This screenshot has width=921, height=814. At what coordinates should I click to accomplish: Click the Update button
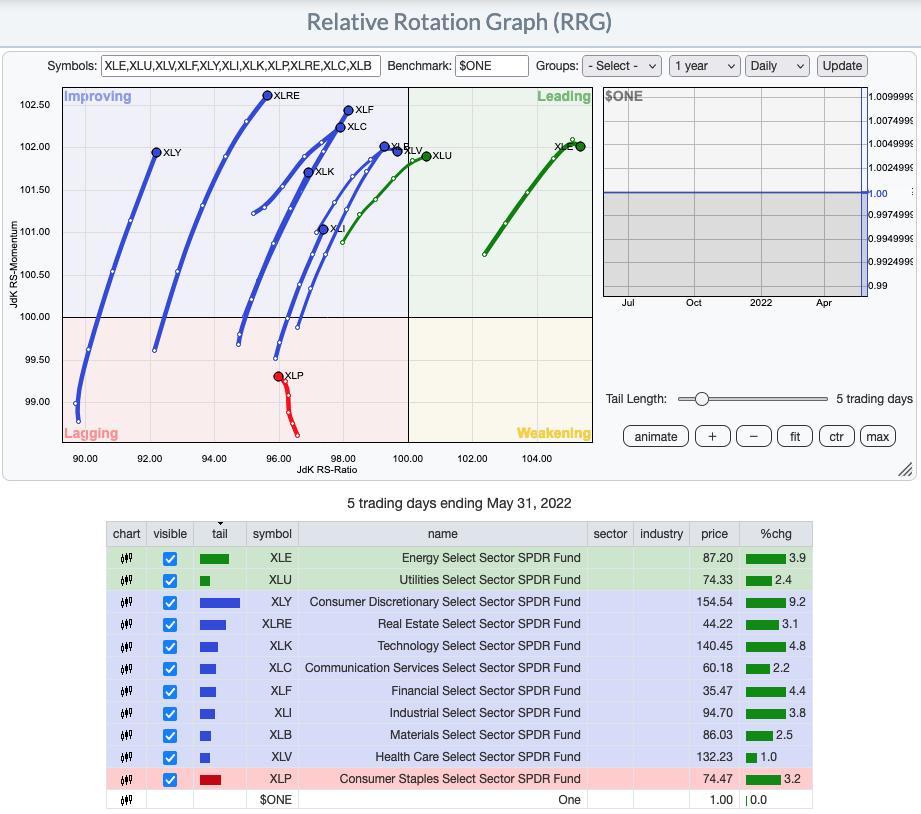click(x=842, y=66)
